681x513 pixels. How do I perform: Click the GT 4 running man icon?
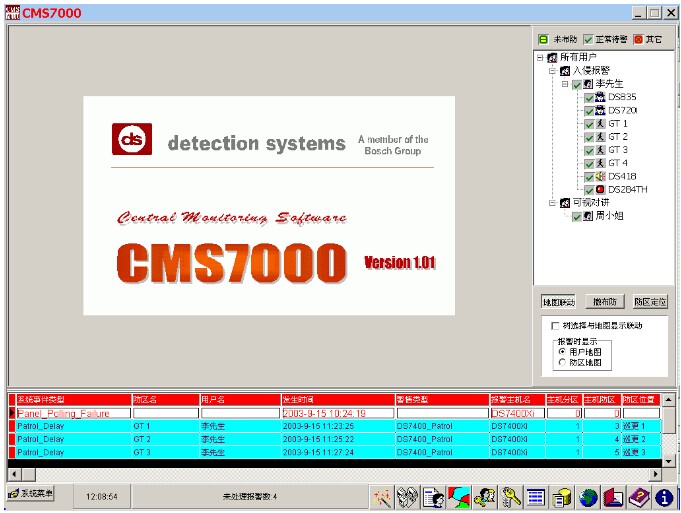click(x=600, y=163)
